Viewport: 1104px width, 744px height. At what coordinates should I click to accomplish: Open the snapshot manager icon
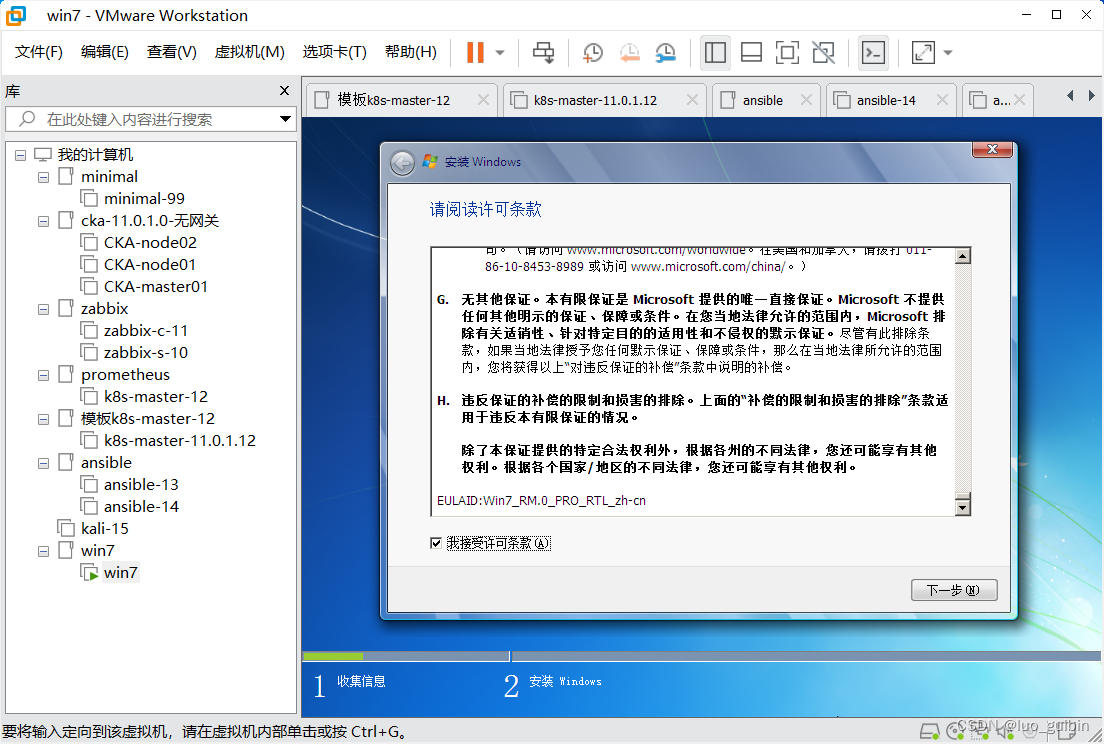click(x=665, y=53)
